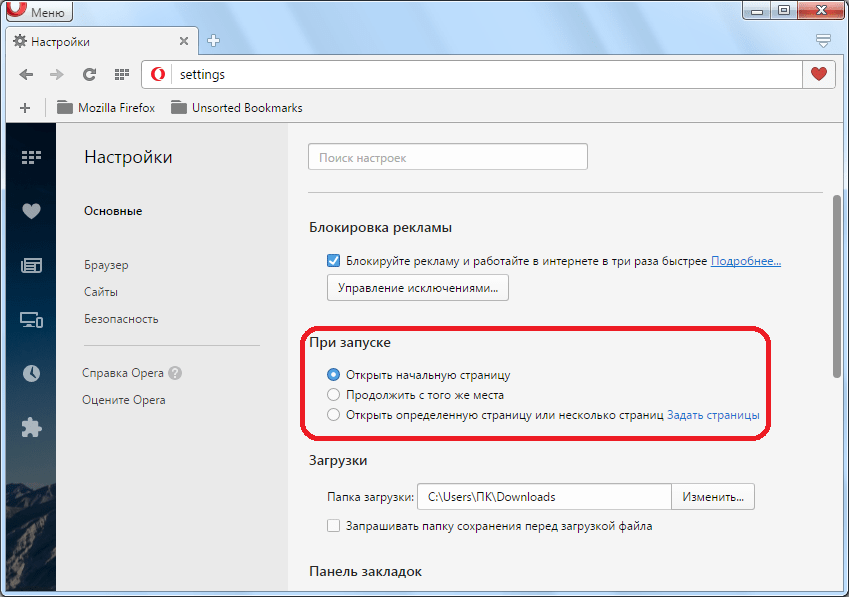
Task: Select the Безопасность settings section
Action: [x=121, y=319]
